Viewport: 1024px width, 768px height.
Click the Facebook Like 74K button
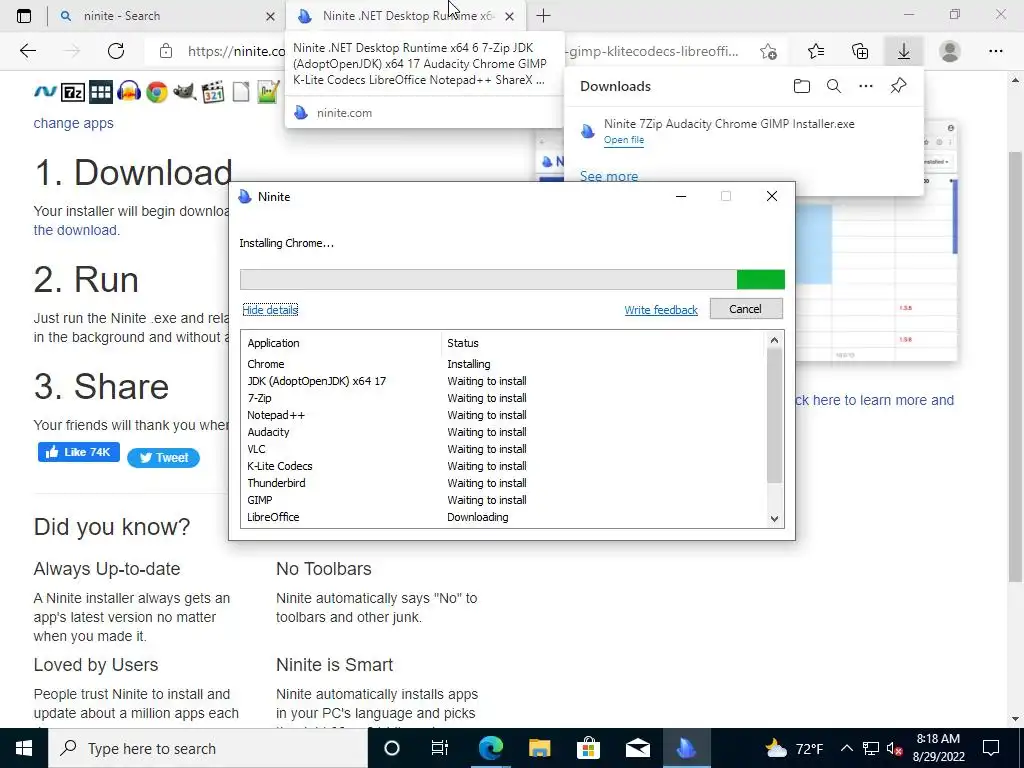pos(78,452)
